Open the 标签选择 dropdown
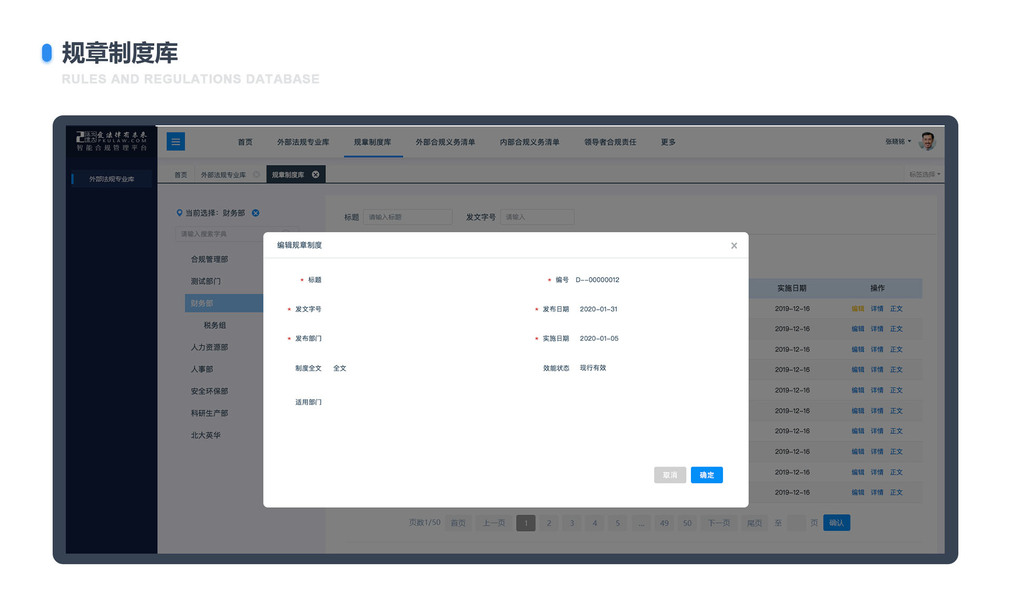Viewport: 1011px width, 600px height. tap(925, 175)
